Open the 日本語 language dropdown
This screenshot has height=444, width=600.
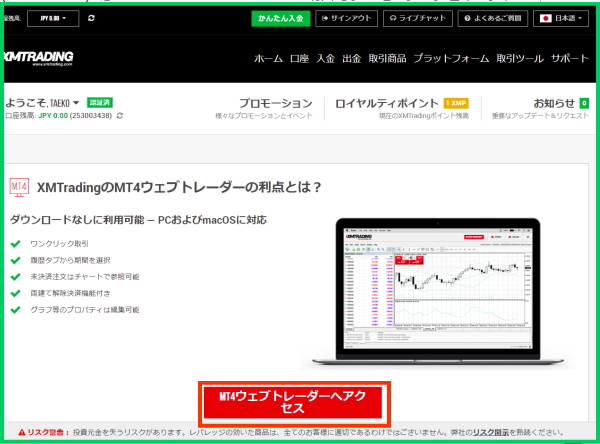point(561,18)
